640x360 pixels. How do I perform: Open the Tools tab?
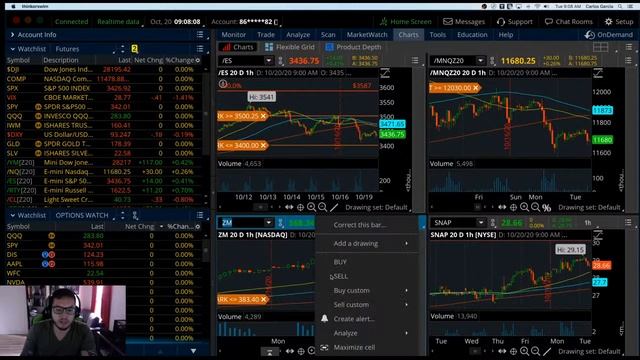(x=438, y=35)
